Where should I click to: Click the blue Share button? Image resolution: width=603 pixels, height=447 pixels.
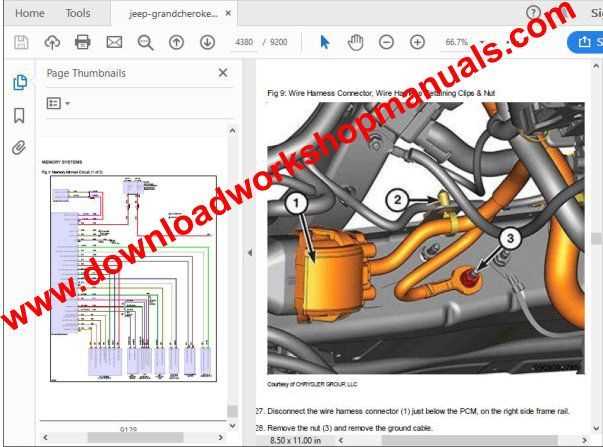(585, 42)
